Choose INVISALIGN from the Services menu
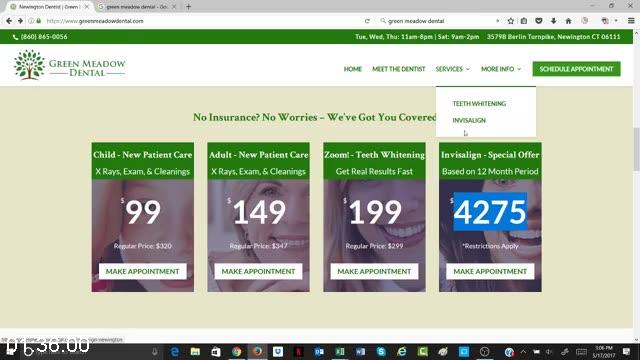The height and width of the screenshot is (360, 640). point(469,120)
